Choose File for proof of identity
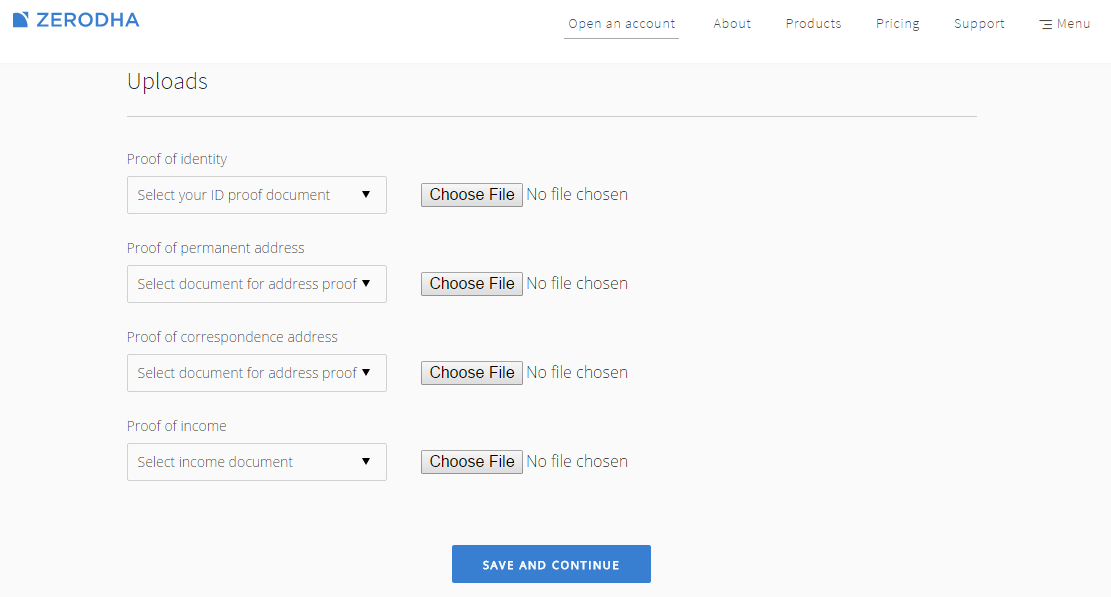 click(472, 195)
